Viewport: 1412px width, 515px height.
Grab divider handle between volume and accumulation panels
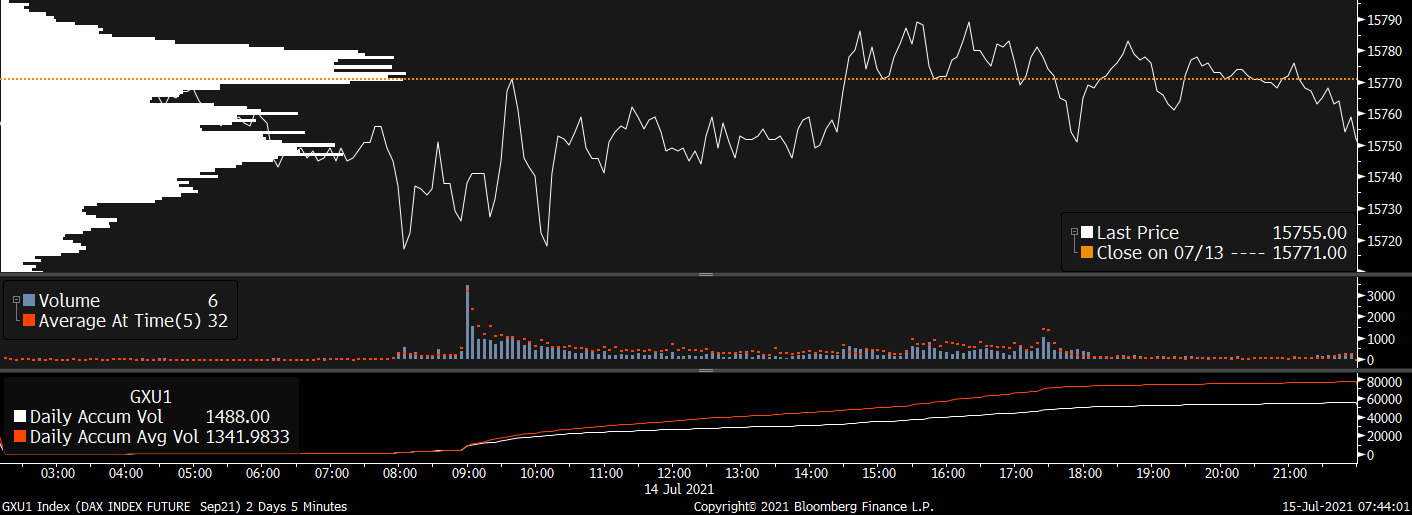pos(705,370)
